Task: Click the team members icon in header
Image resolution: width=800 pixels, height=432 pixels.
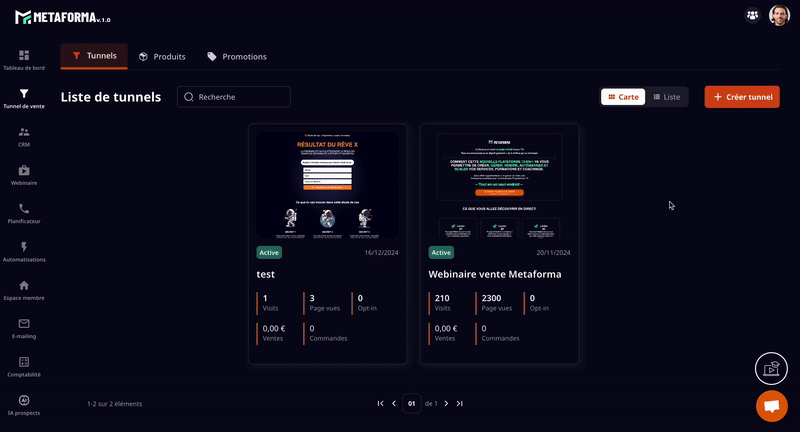Action: [x=752, y=15]
